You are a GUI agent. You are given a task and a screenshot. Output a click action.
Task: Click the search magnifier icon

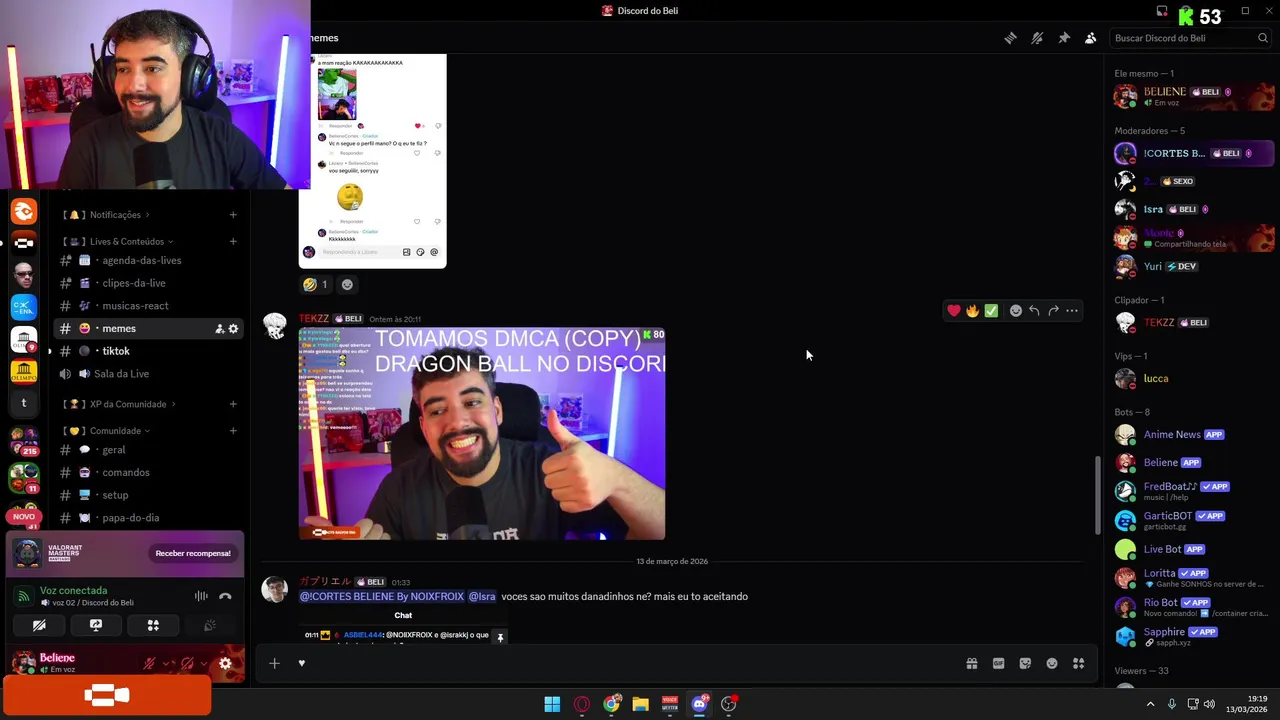tap(1263, 38)
